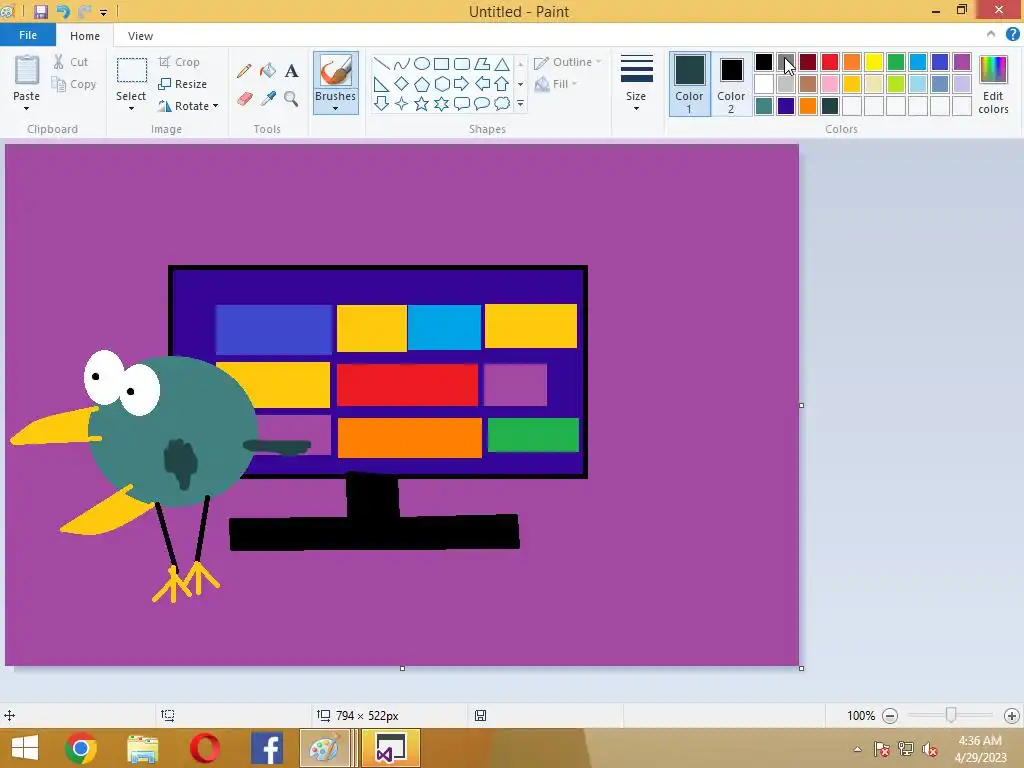The height and width of the screenshot is (768, 1024).
Task: Expand the shapes gallery more arrow
Action: tap(520, 103)
